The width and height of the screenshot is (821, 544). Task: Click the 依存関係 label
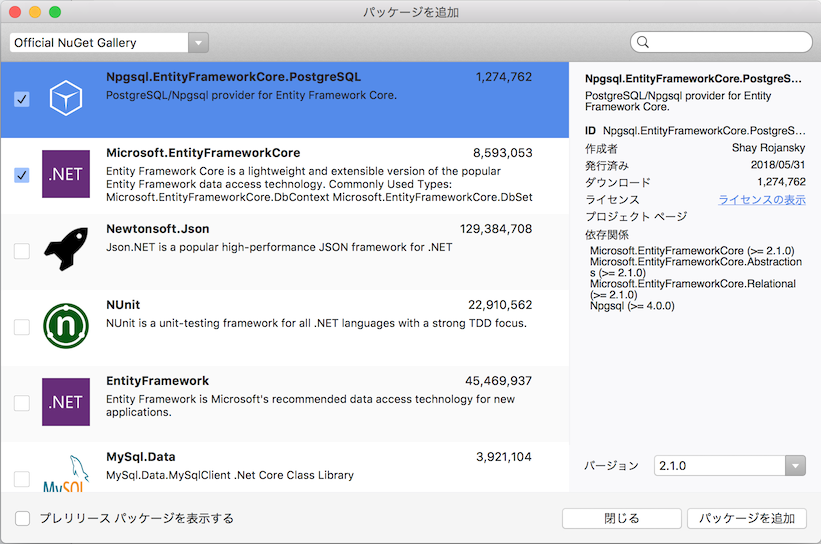(607, 235)
